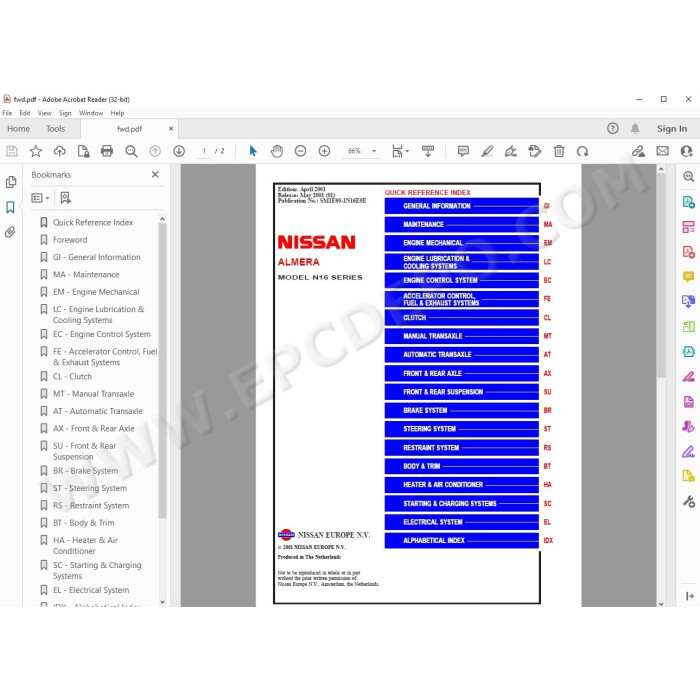This screenshot has width=700, height=700.
Task: Zoom in with plus circle icon
Action: click(324, 151)
